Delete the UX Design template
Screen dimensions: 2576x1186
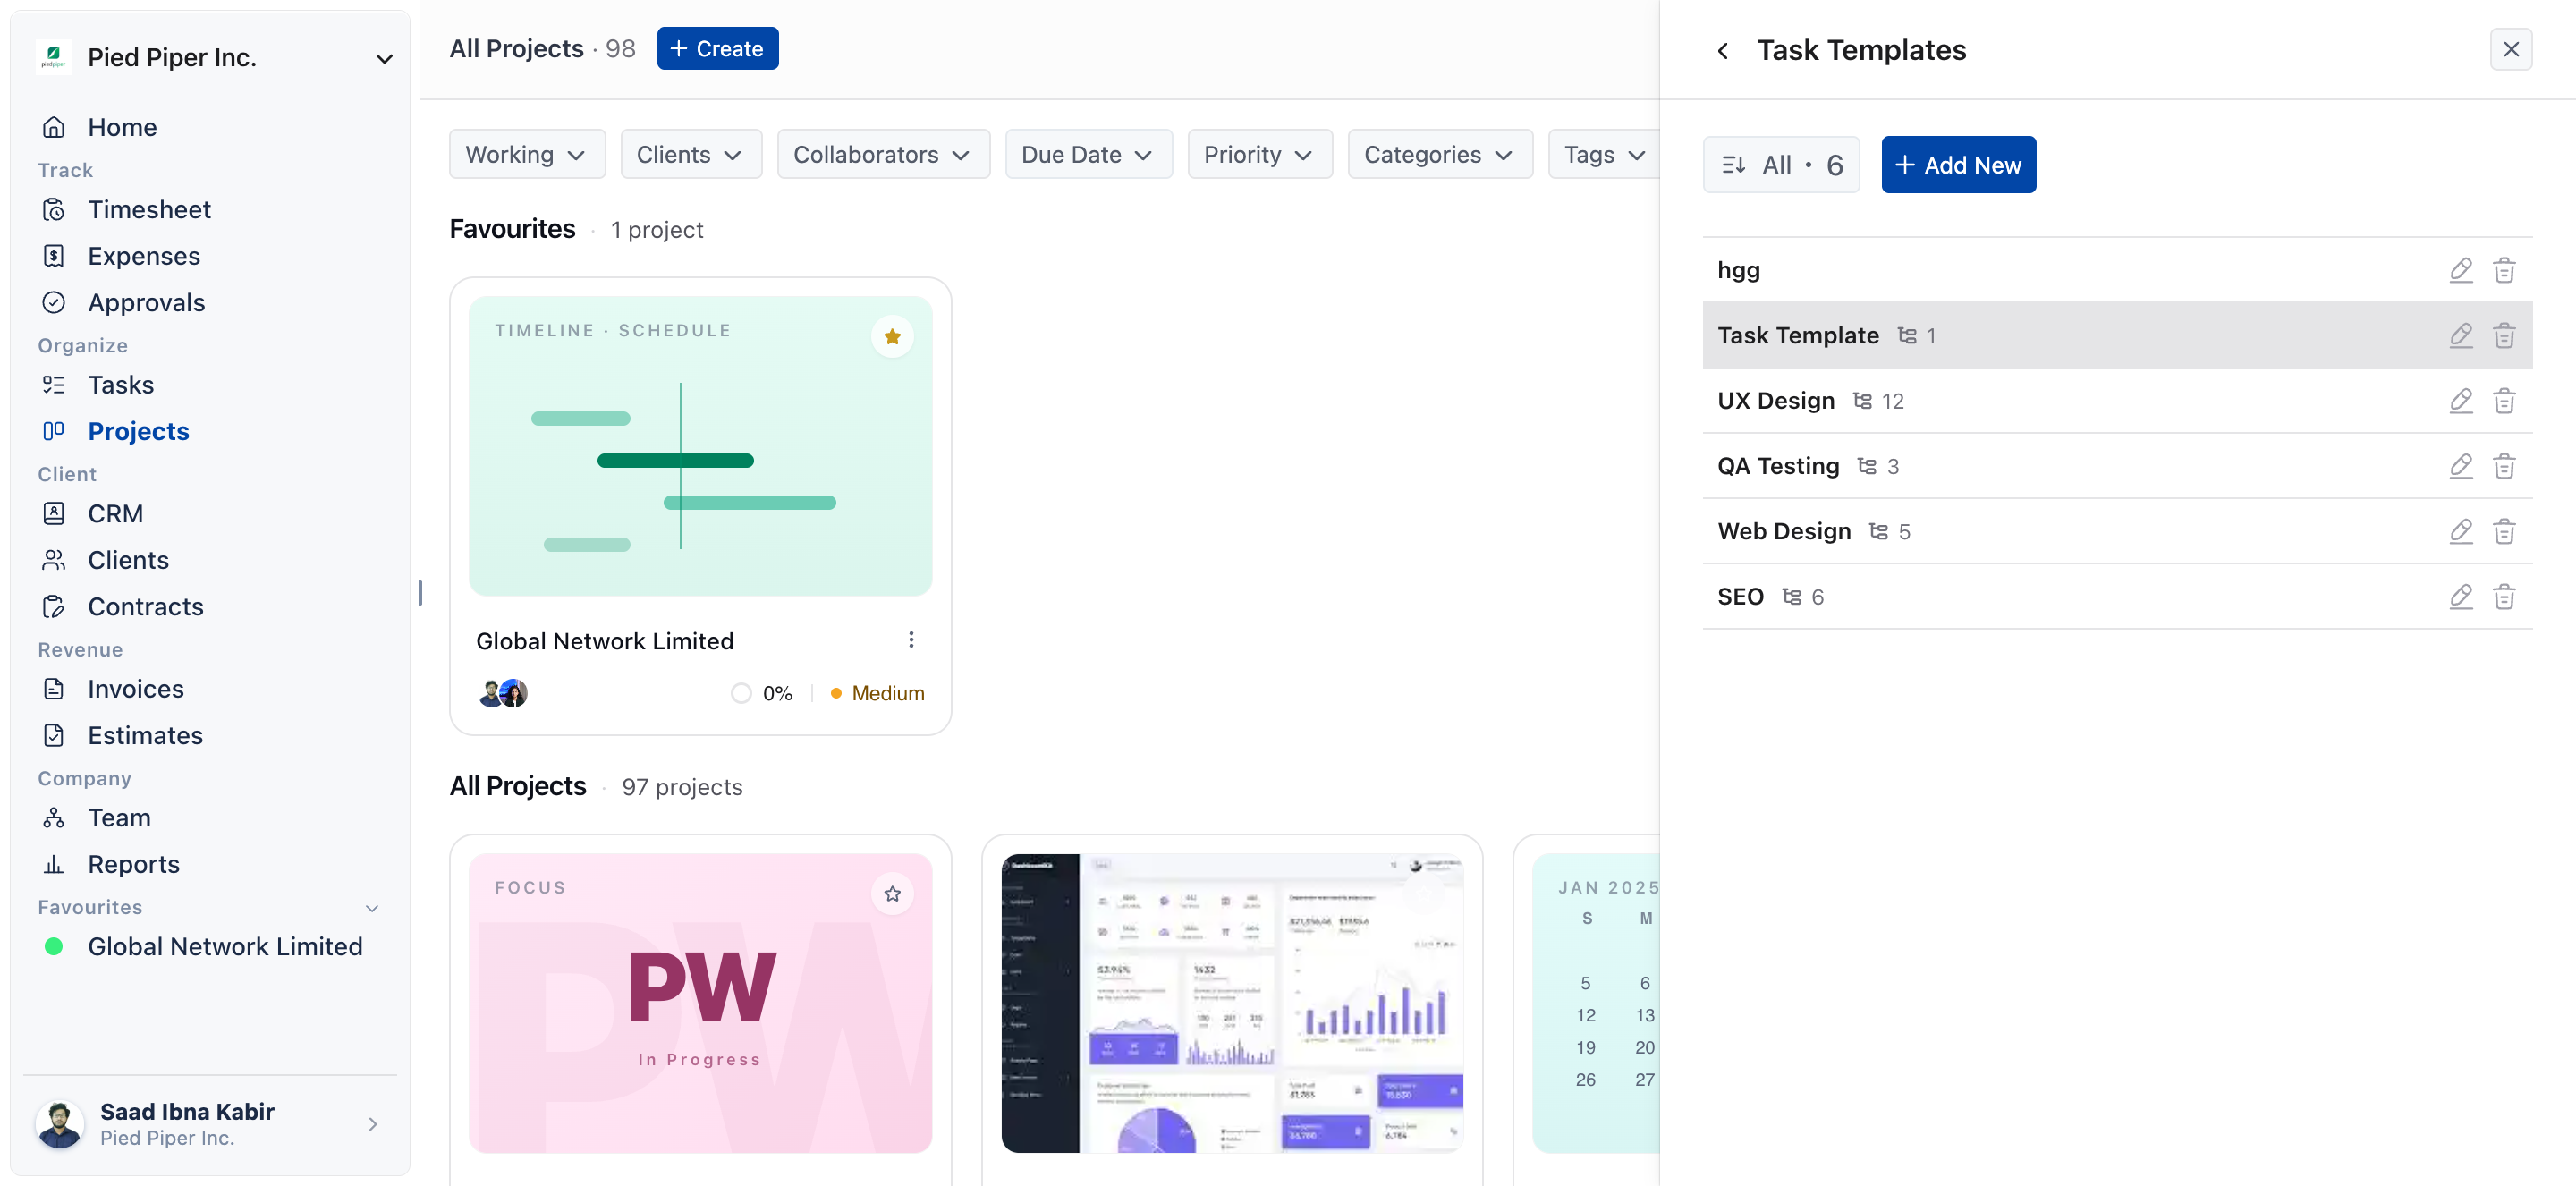pos(2503,401)
